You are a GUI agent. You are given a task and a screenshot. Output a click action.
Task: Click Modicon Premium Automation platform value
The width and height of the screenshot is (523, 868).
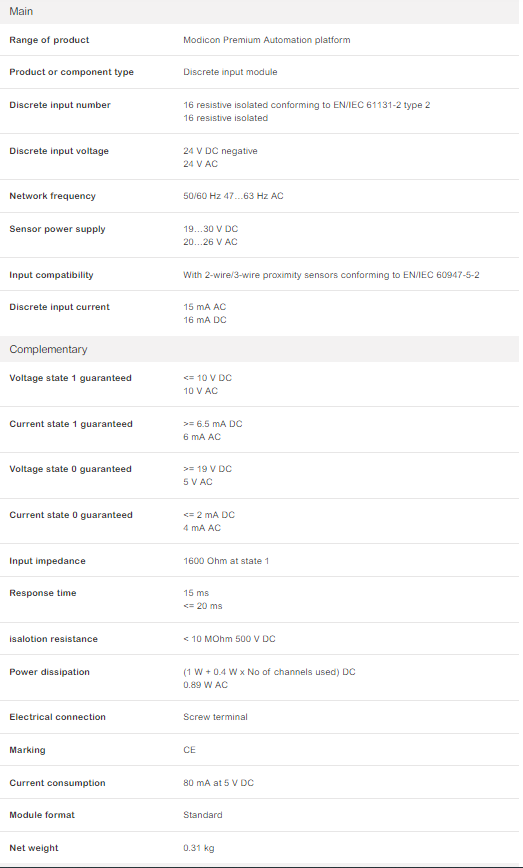(x=267, y=40)
